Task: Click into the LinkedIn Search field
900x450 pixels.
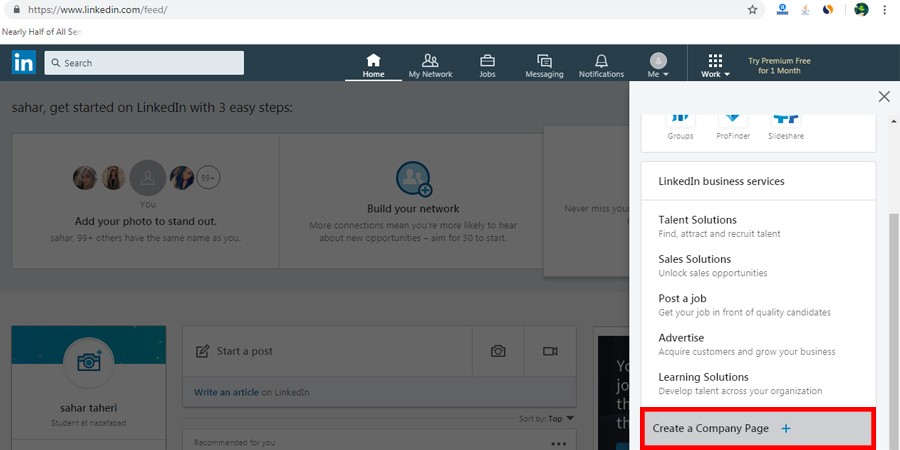Action: [144, 63]
